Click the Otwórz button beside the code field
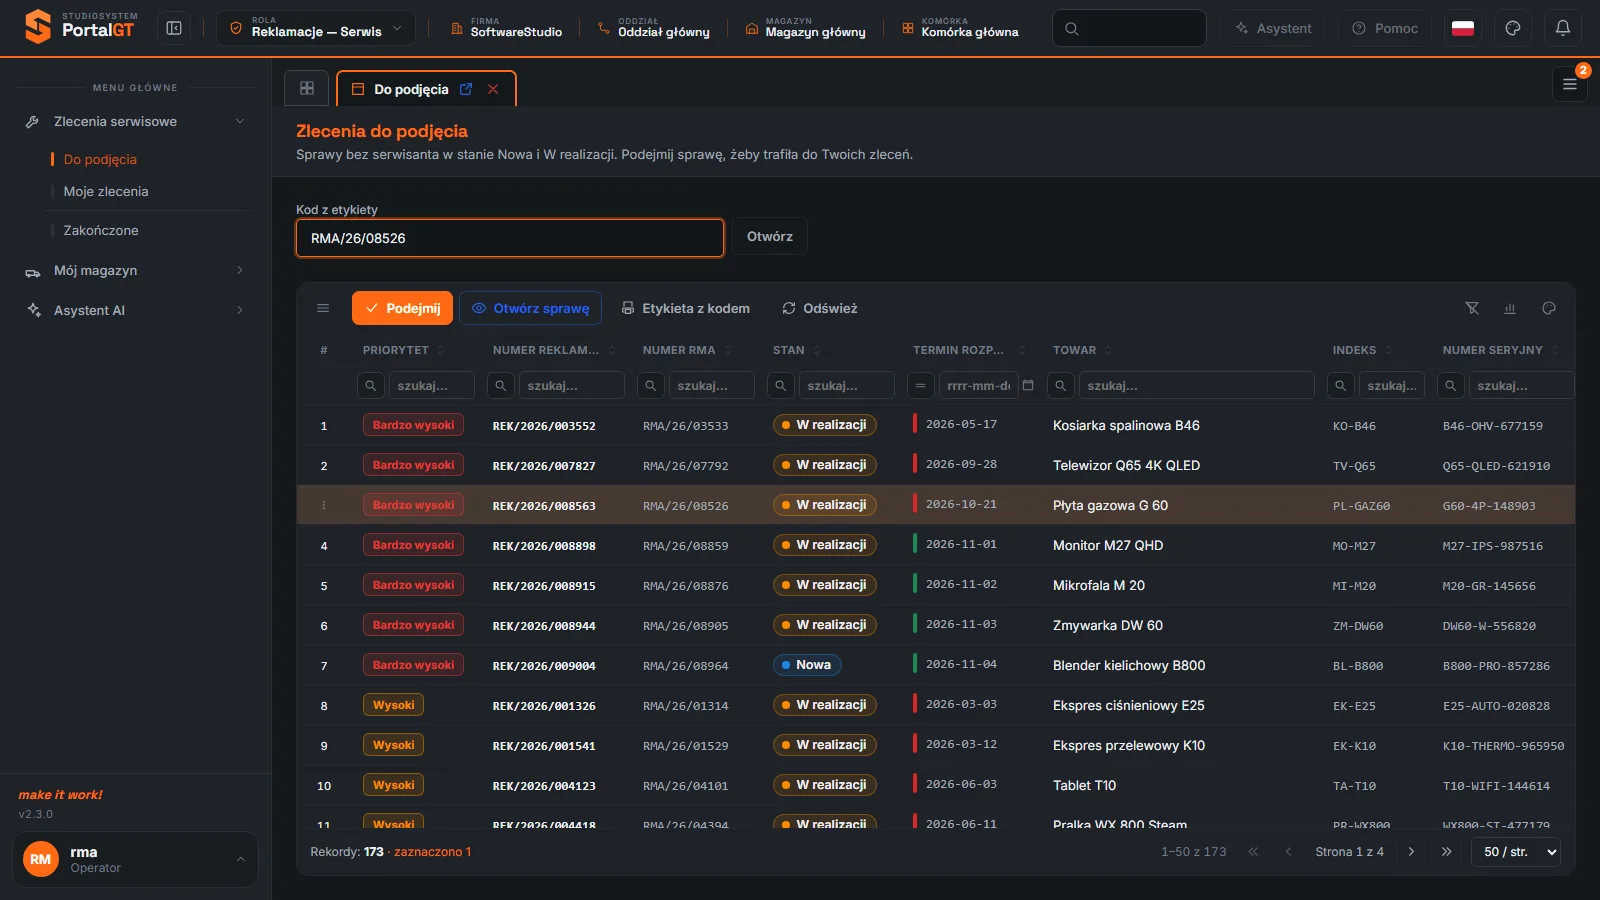The height and width of the screenshot is (900, 1600). [x=770, y=237]
